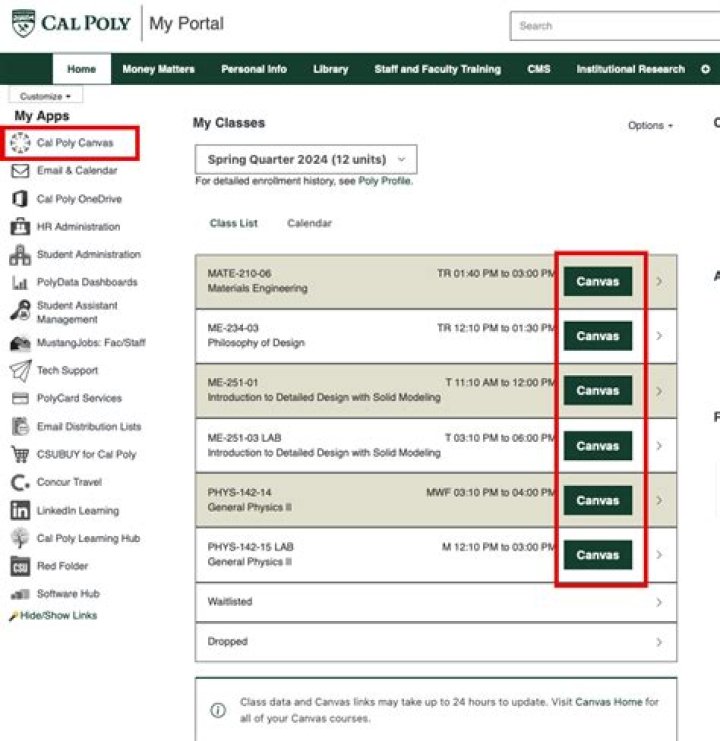This screenshot has width=720, height=741.
Task: Click the Hide/Show Links key icon
Action: click(14, 616)
